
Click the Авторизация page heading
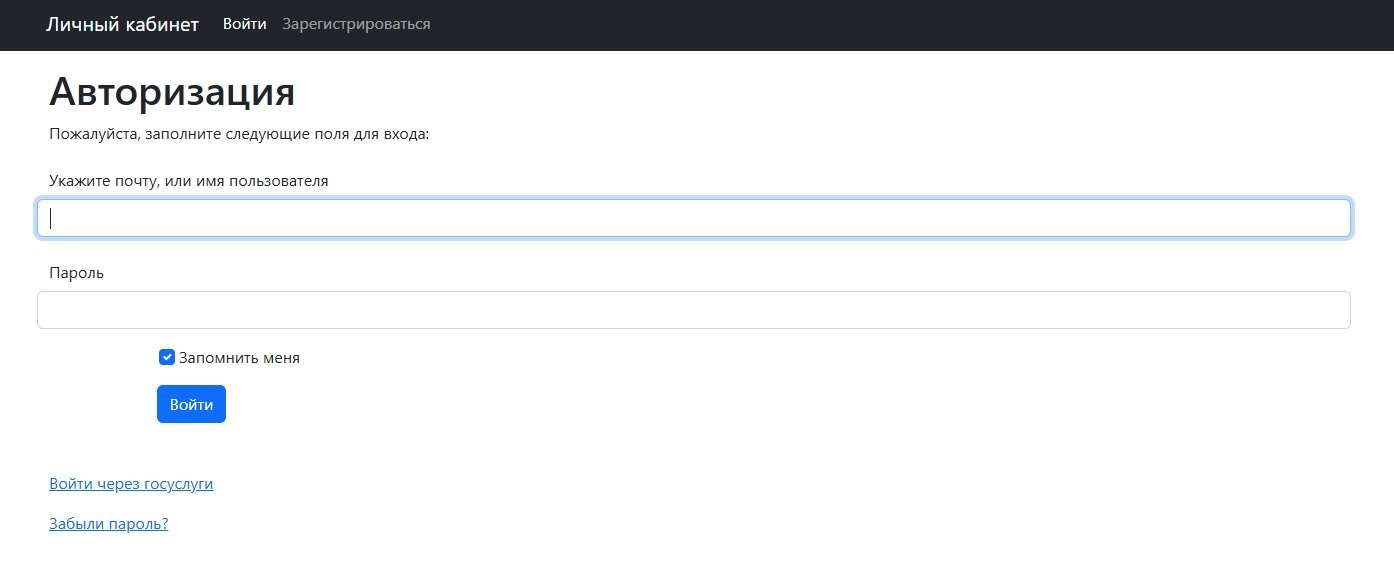point(171,92)
